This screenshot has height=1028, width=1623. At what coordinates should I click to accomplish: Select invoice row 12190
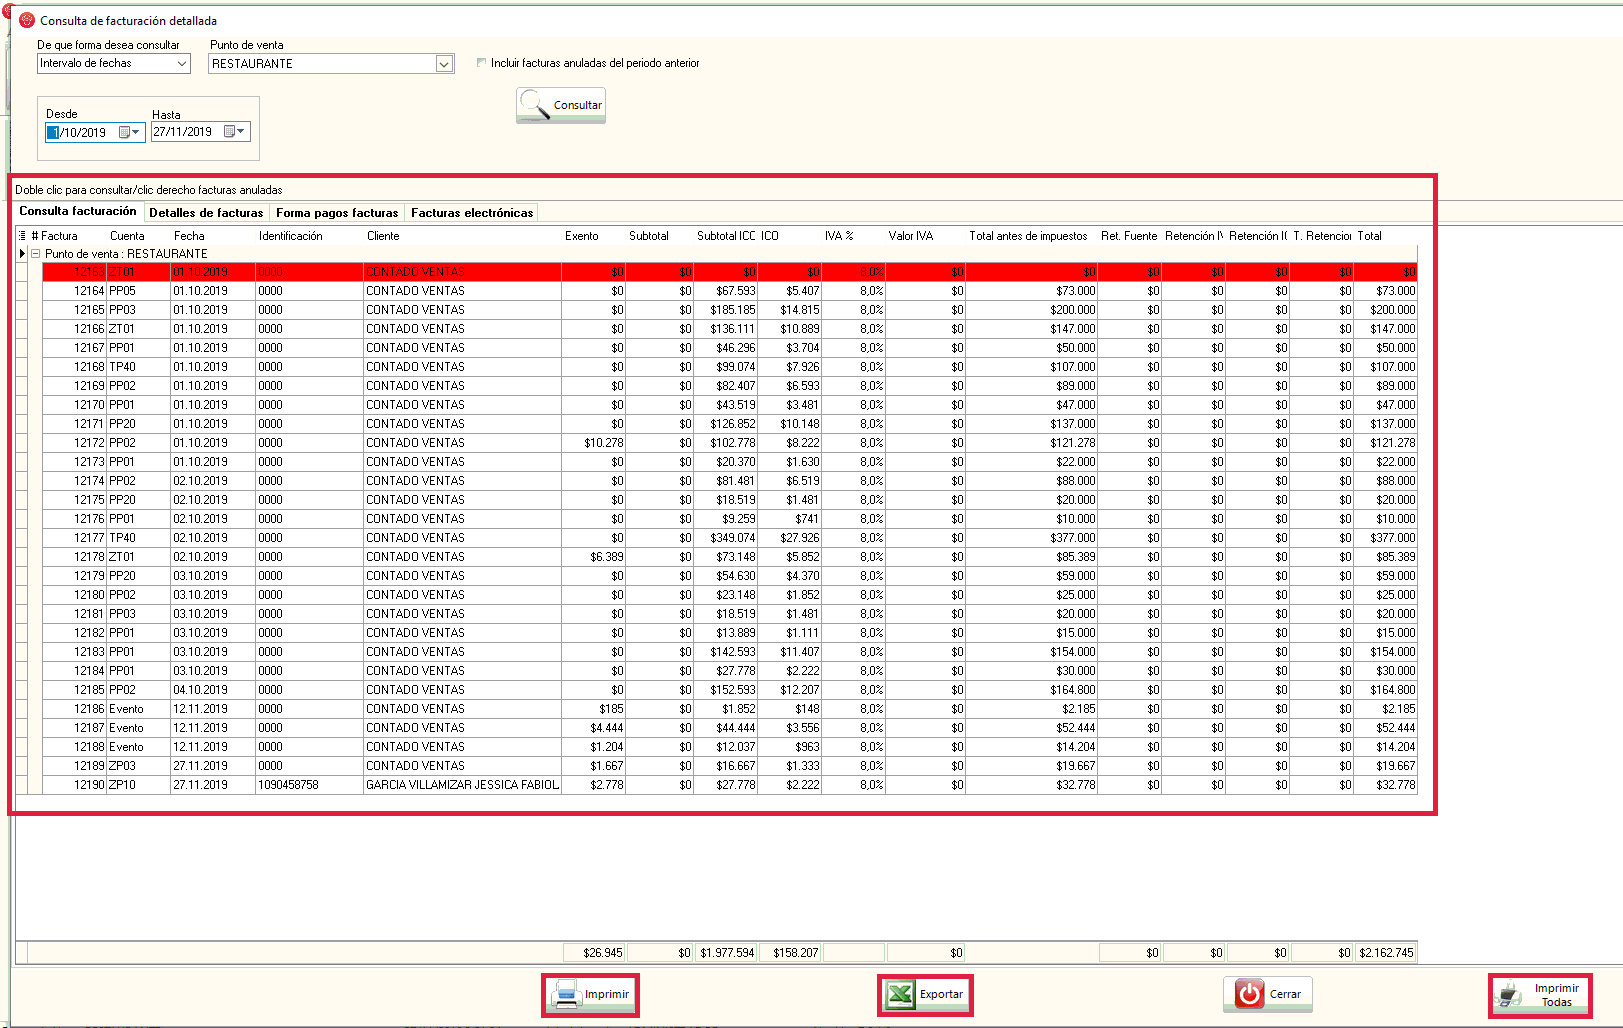click(89, 785)
